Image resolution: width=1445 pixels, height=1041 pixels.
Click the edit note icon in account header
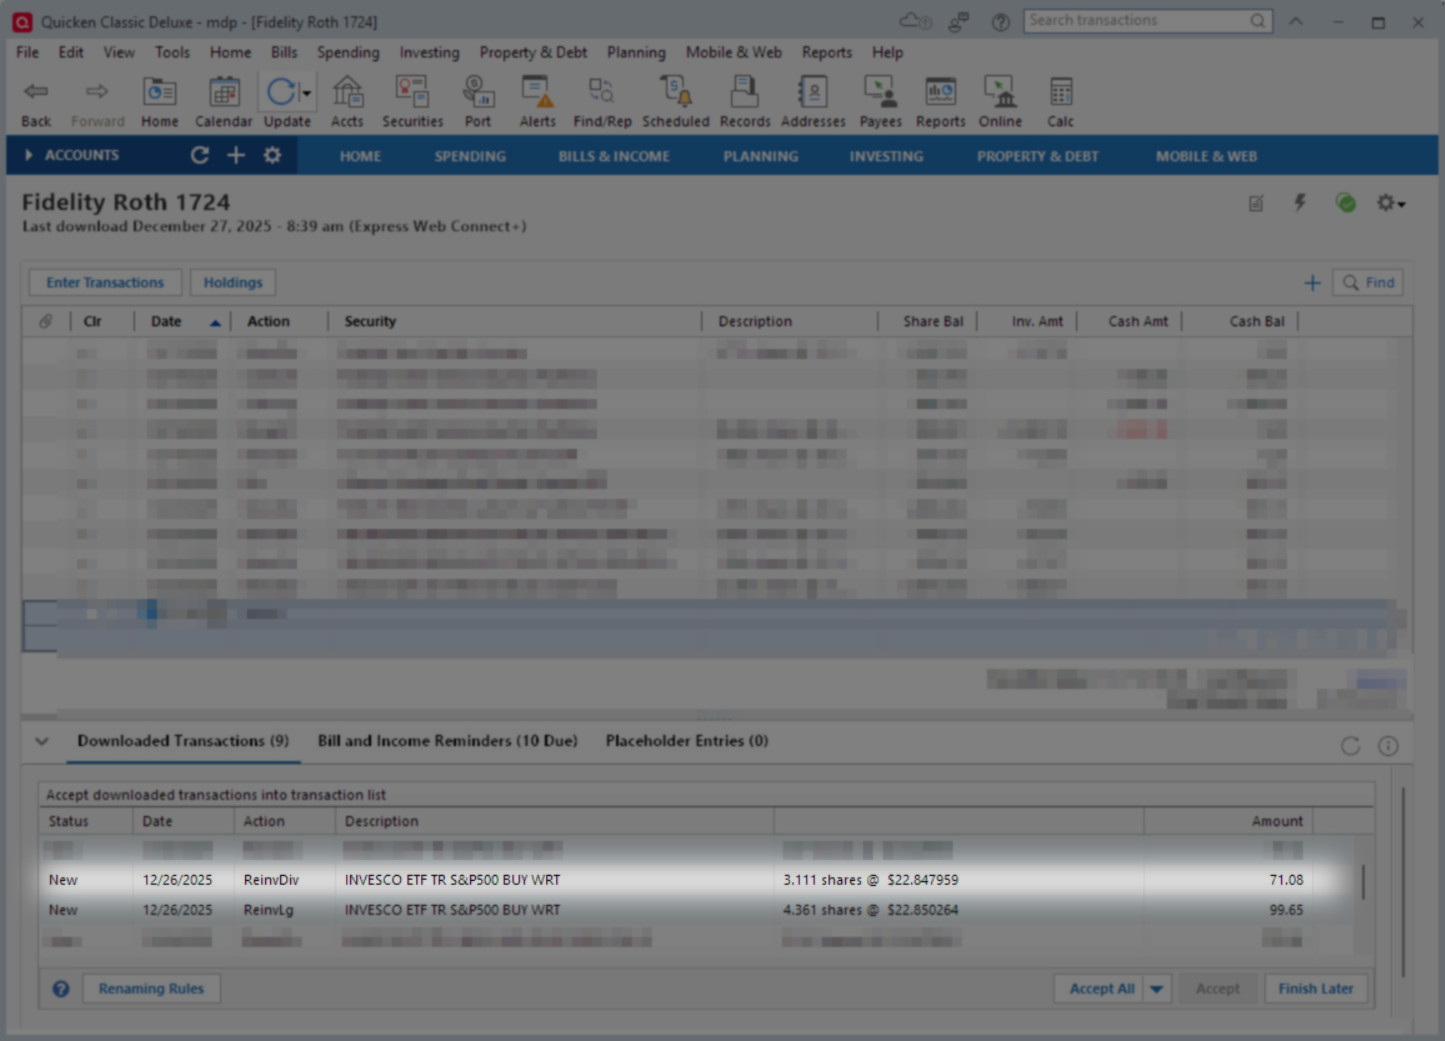pos(1256,203)
